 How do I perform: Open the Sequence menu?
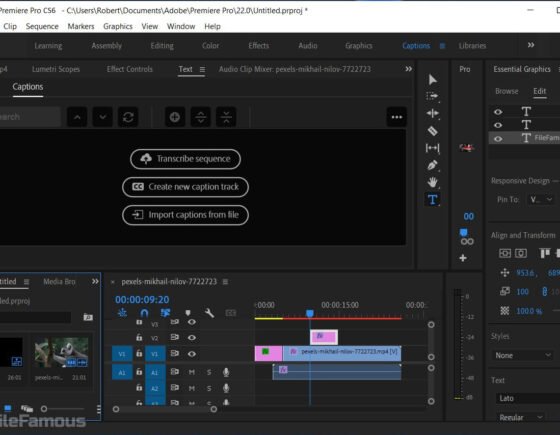coord(42,26)
